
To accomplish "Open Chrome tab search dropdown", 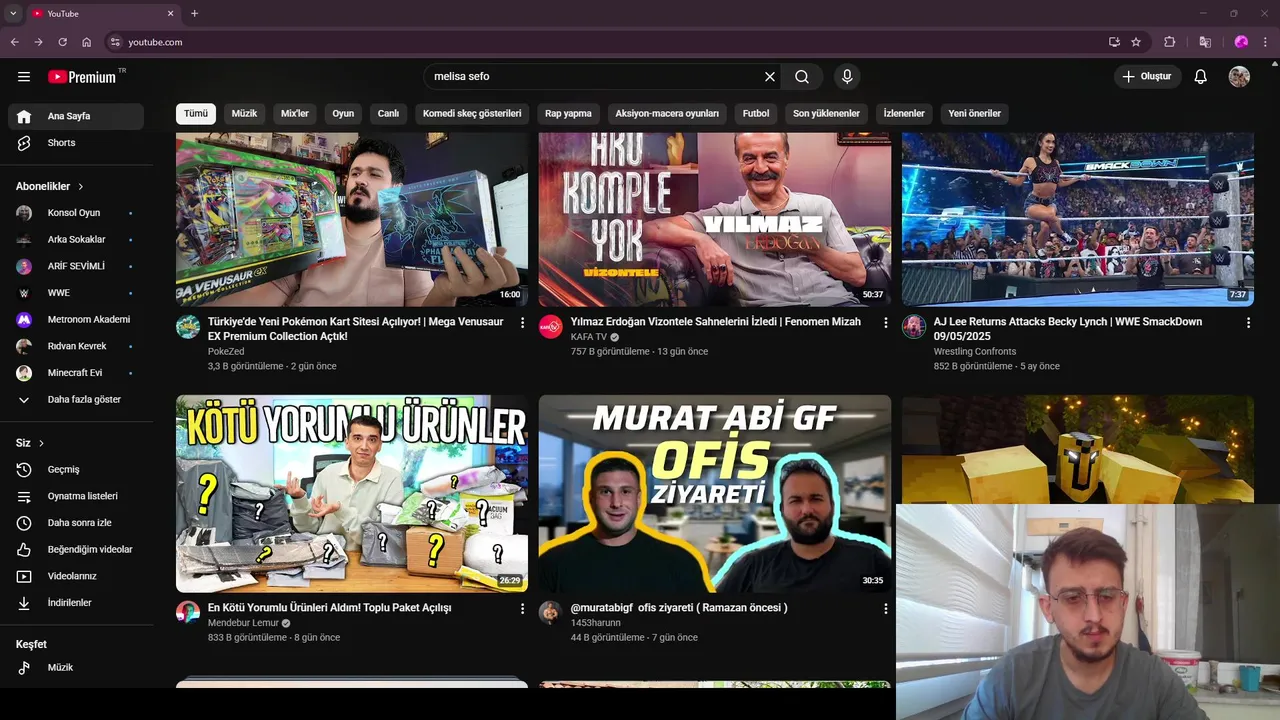I will (13, 13).
